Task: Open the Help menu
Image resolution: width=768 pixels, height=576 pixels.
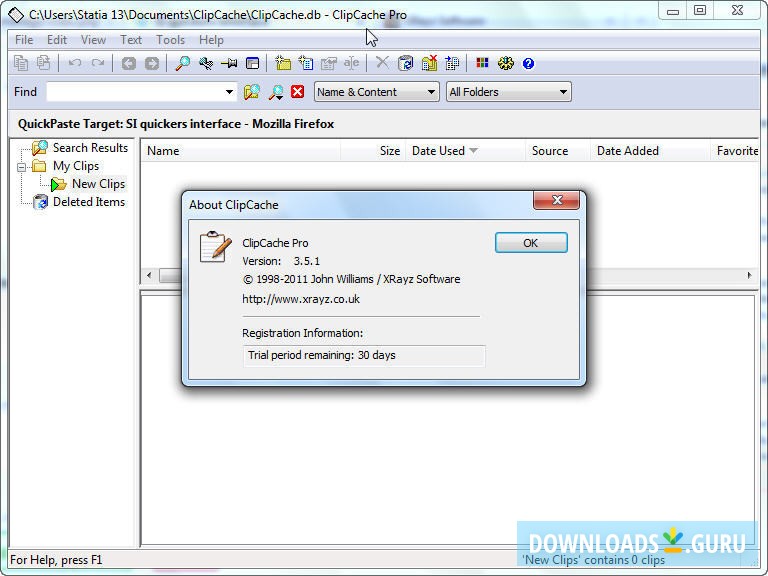Action: (211, 40)
